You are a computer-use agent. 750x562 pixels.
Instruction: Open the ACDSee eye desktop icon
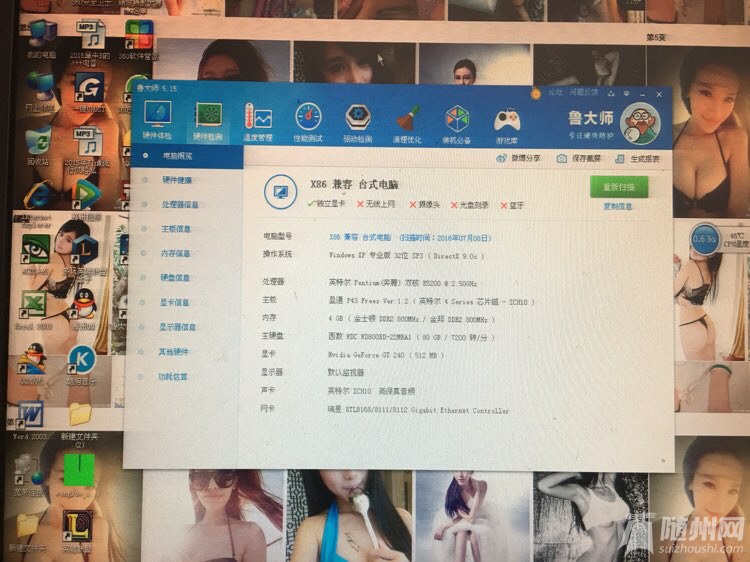tap(35, 255)
